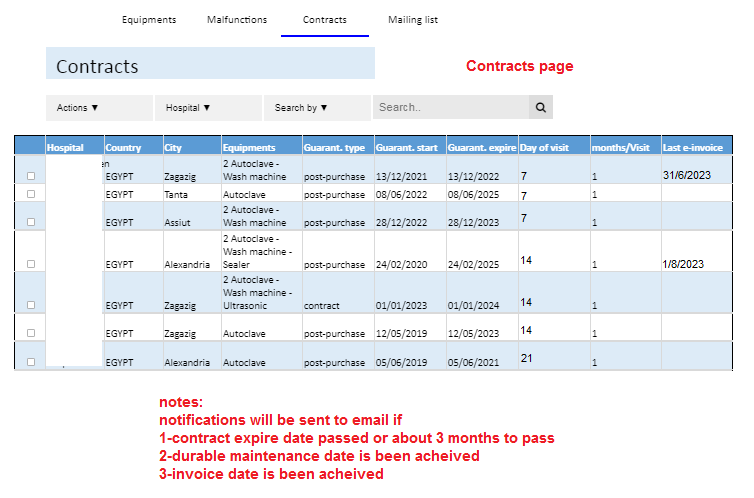
Task: Tick the checkbox for the Tanta row
Action: tap(31, 194)
